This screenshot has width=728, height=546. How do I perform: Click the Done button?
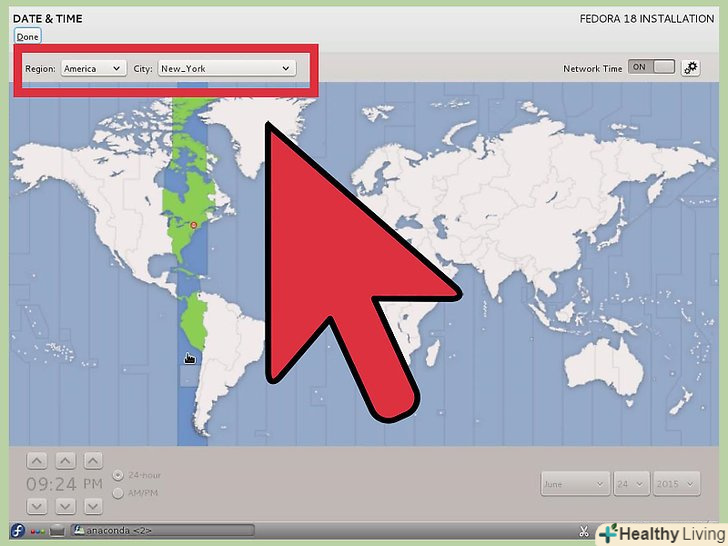(27, 37)
